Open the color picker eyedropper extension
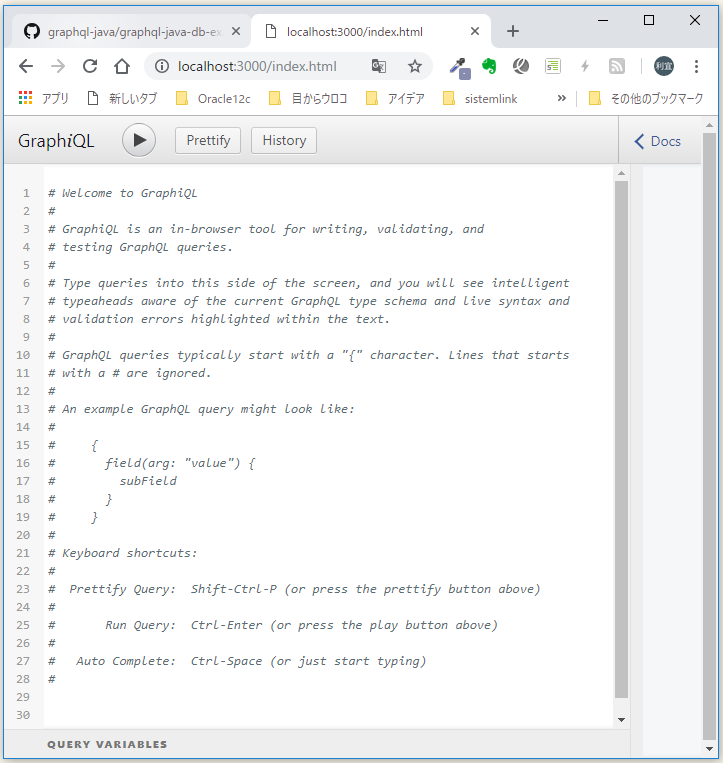Image resolution: width=723 pixels, height=763 pixels. click(459, 67)
